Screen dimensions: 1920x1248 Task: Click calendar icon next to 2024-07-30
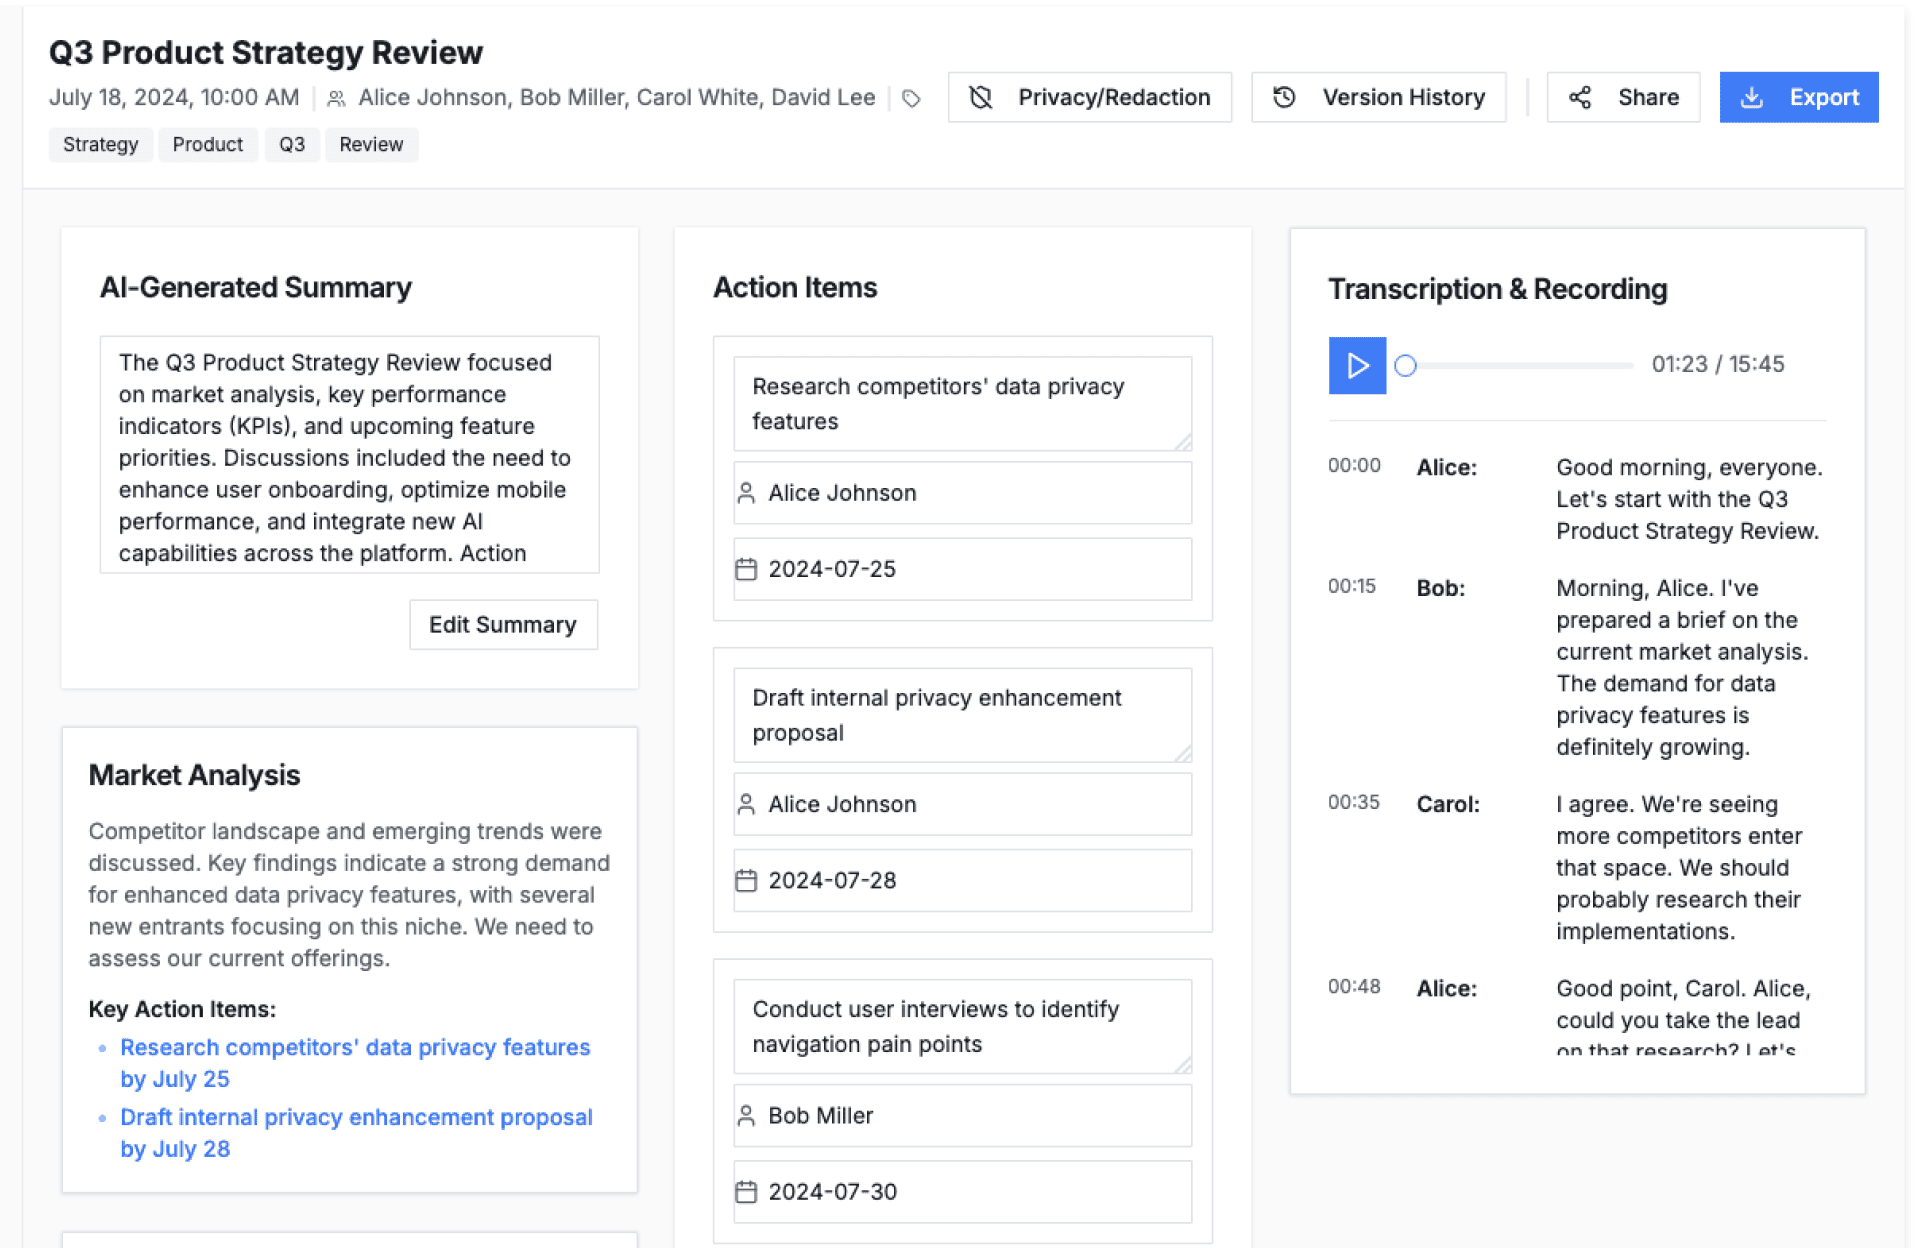point(746,1191)
